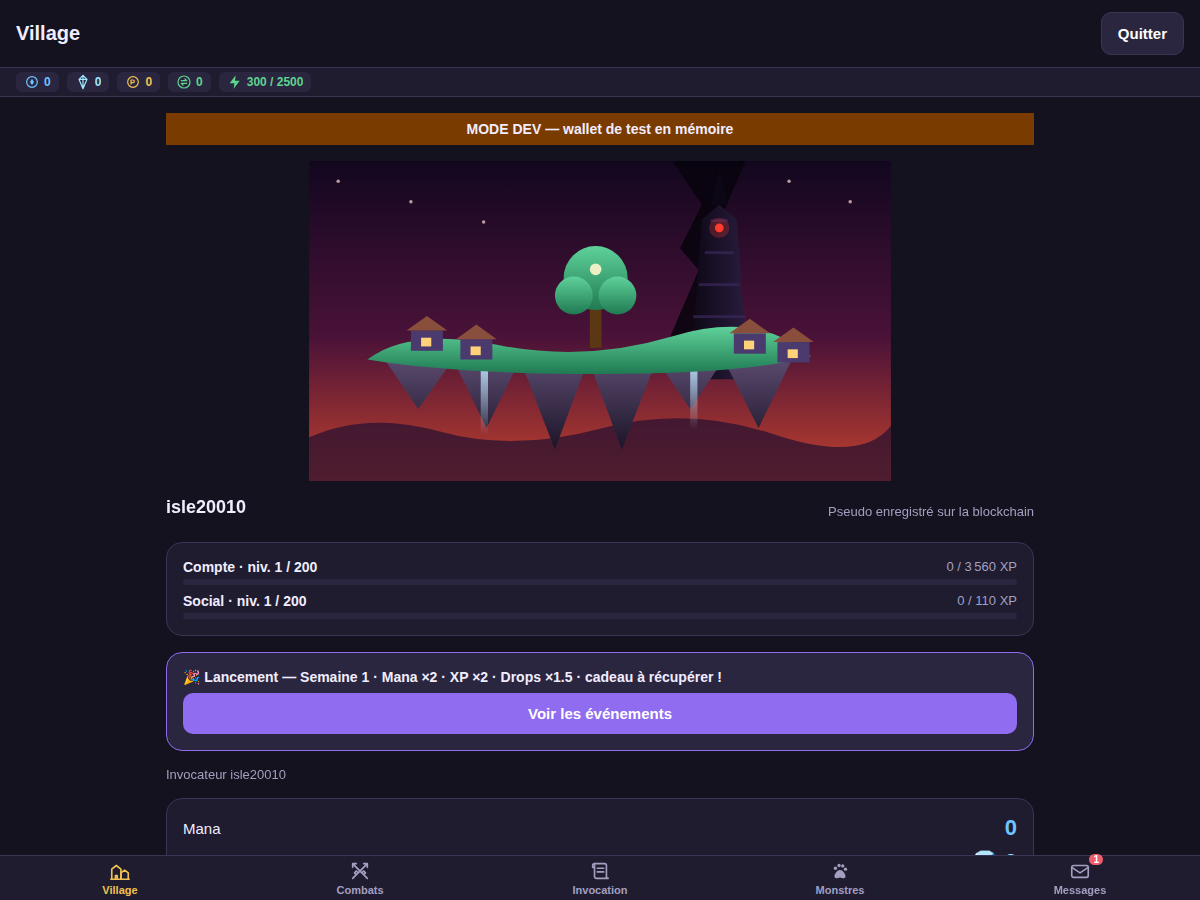Click the player name heading isle20010
Viewport: 1200px width, 900px height.
206,507
